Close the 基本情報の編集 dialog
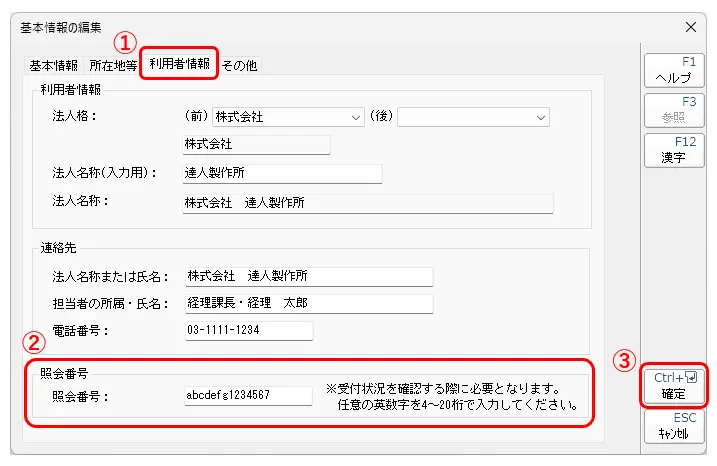This screenshot has height=466, width=717. [690, 27]
